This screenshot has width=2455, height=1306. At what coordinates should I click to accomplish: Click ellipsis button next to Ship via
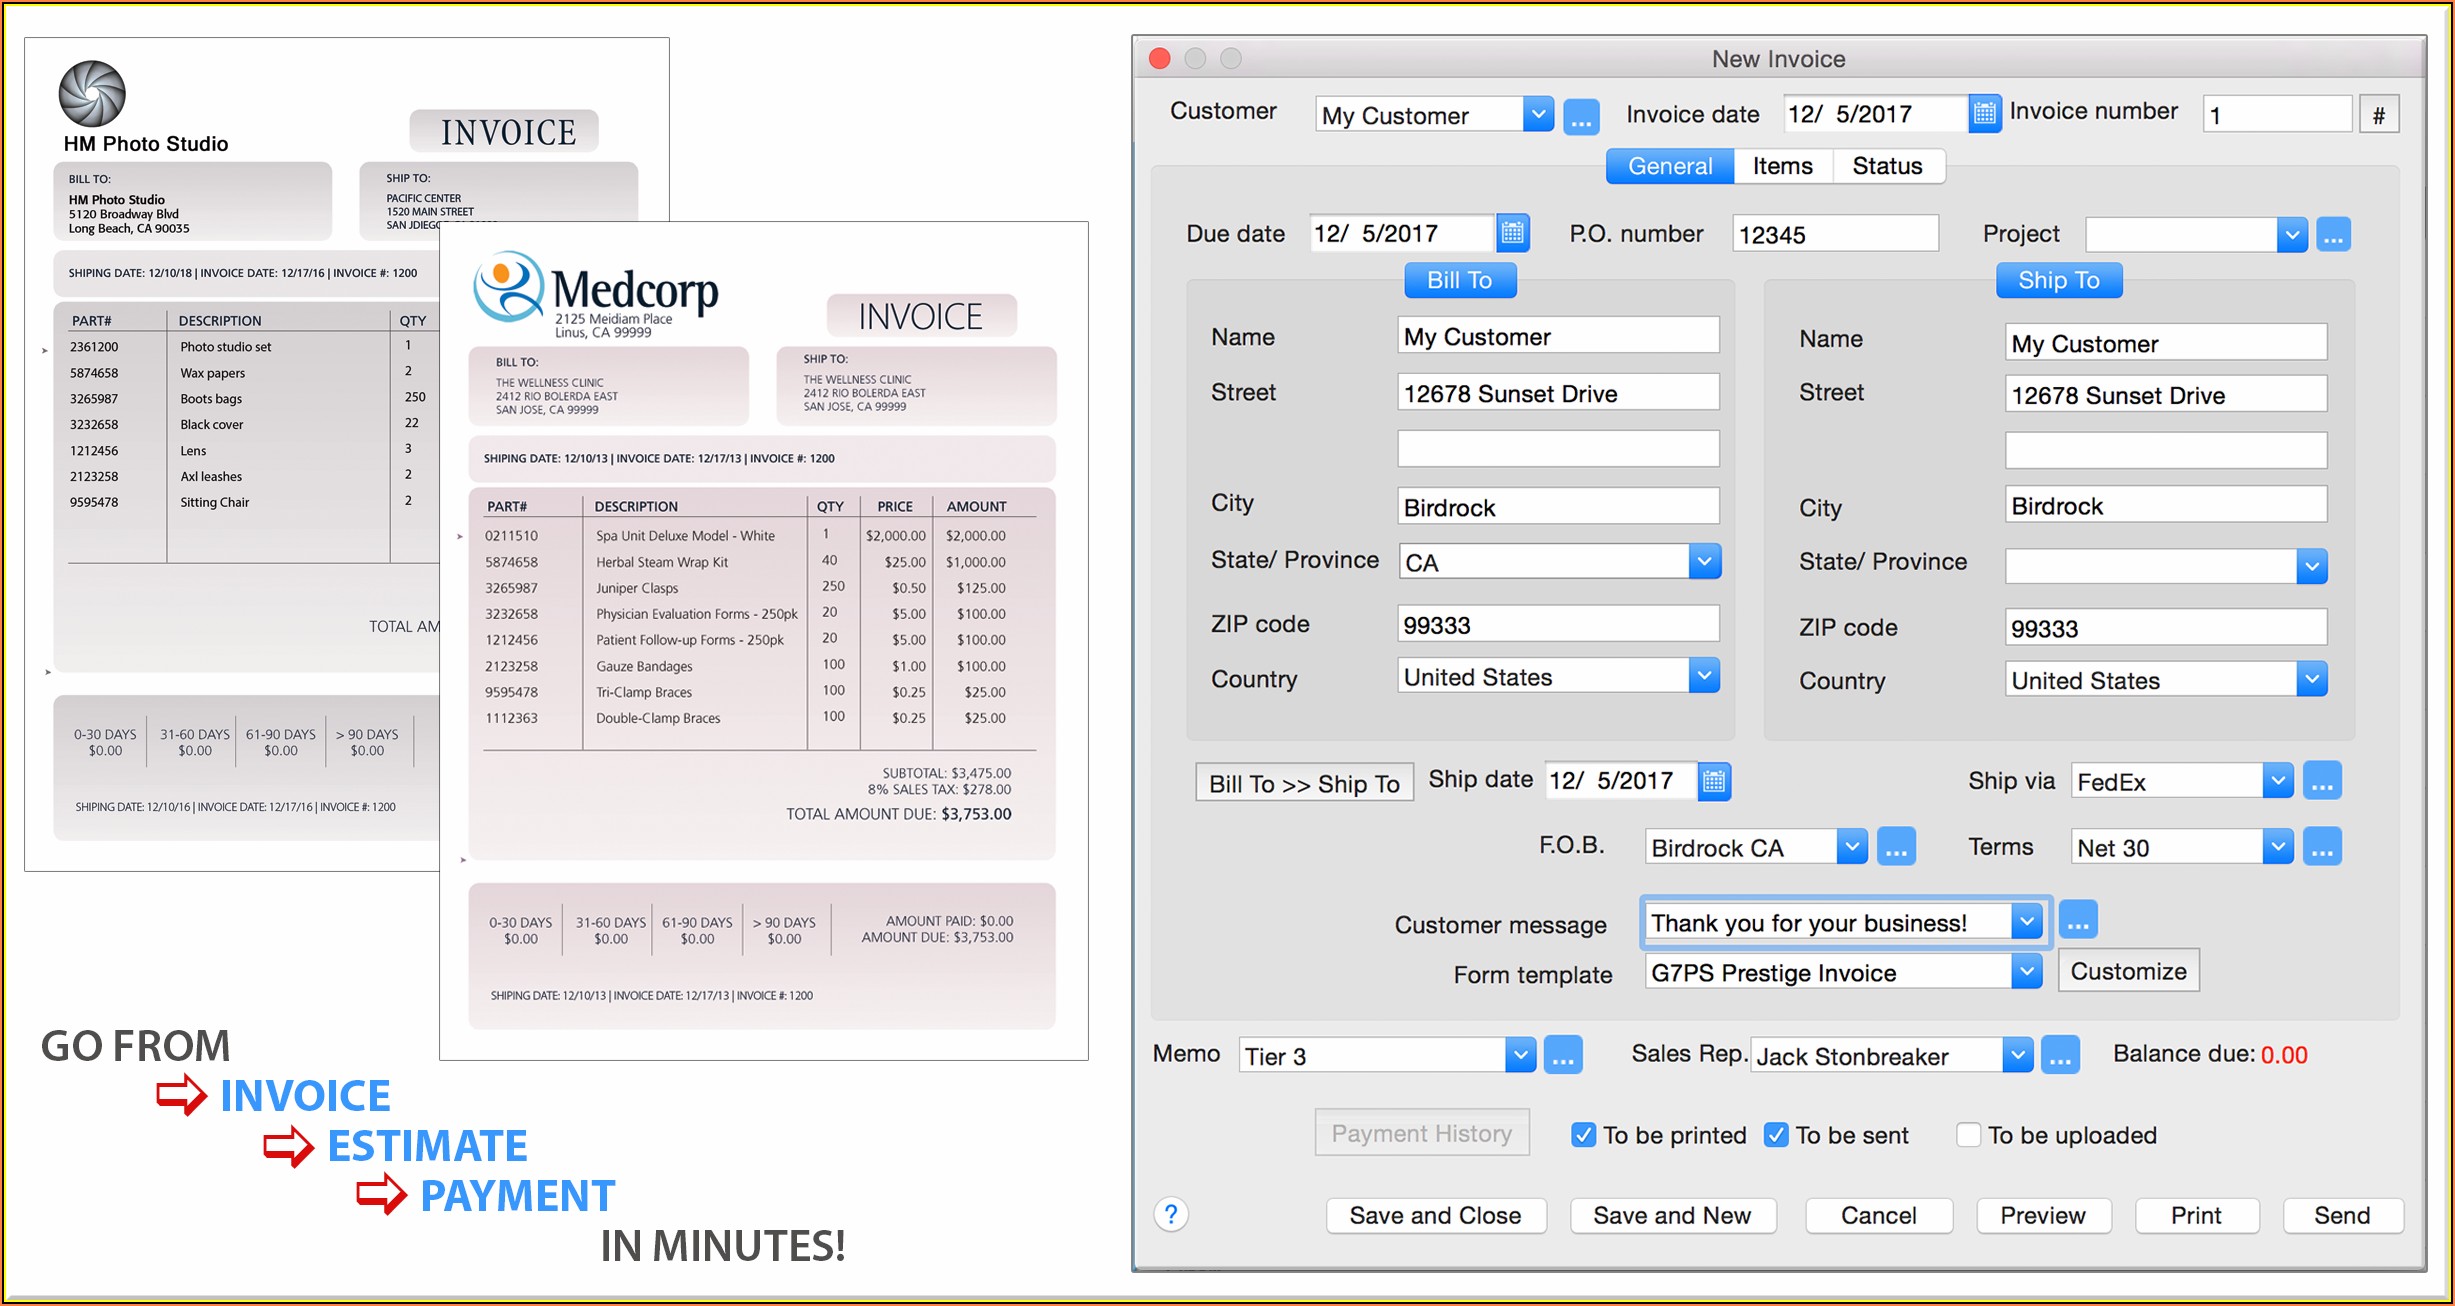pyautogui.click(x=2321, y=781)
